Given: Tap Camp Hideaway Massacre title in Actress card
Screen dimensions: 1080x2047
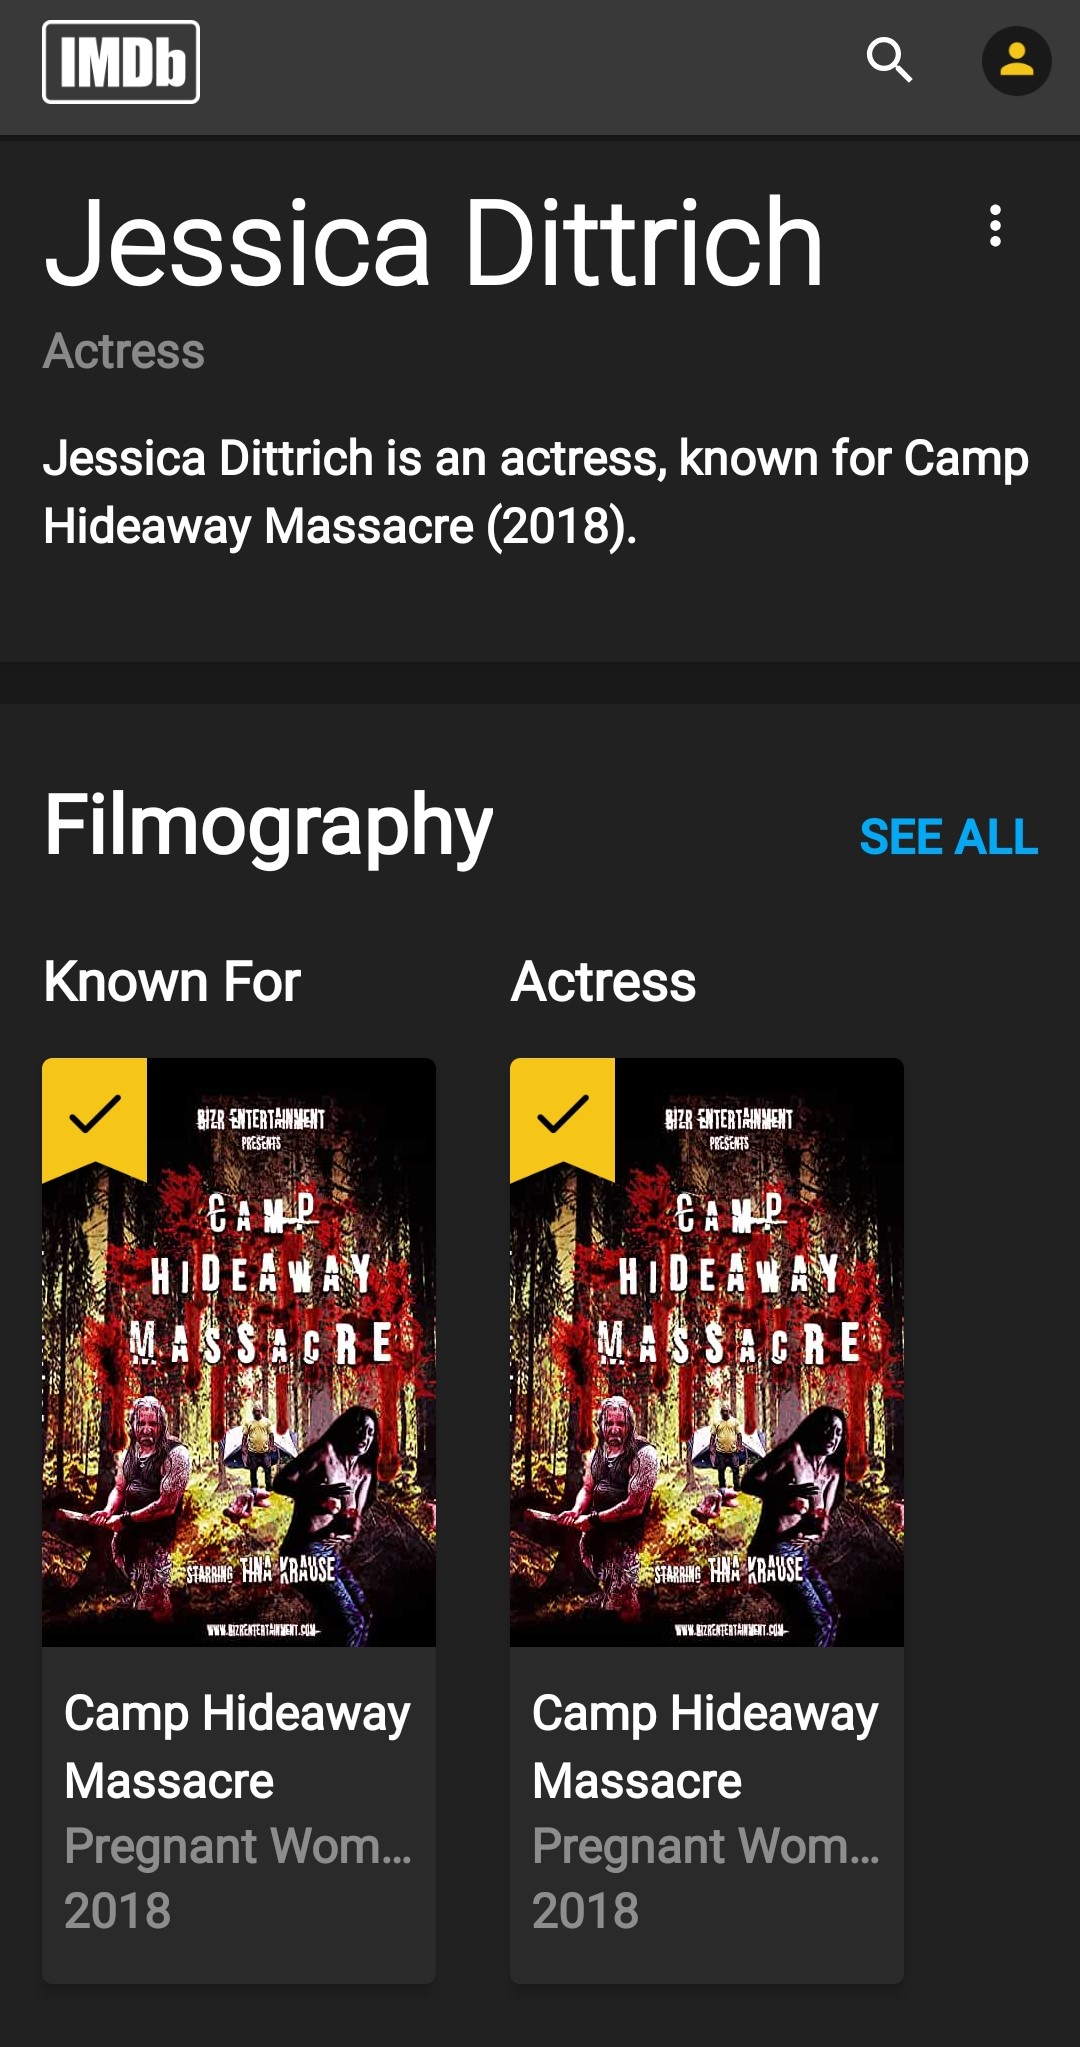Looking at the screenshot, I should (x=705, y=1747).
